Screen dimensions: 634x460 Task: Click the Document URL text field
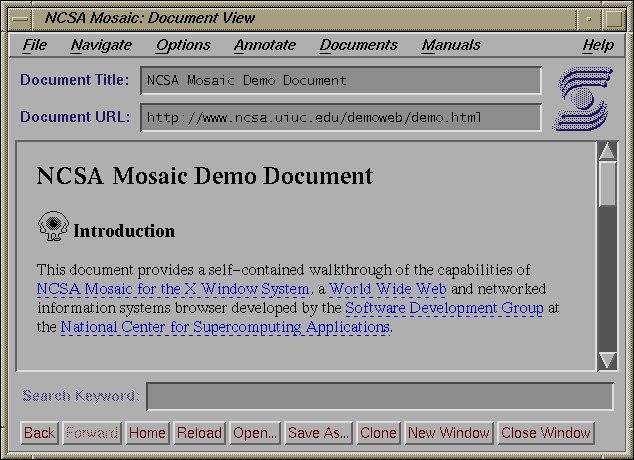pyautogui.click(x=340, y=118)
